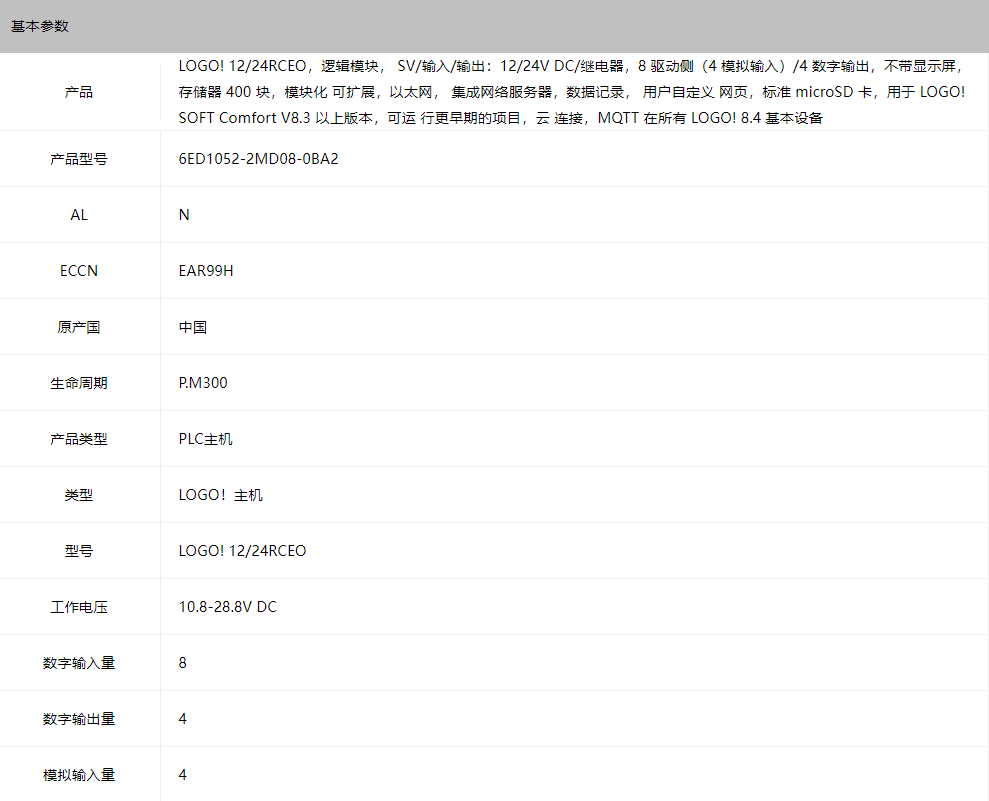This screenshot has height=801, width=989.
Task: Click the 型号 row label
Action: coord(79,551)
